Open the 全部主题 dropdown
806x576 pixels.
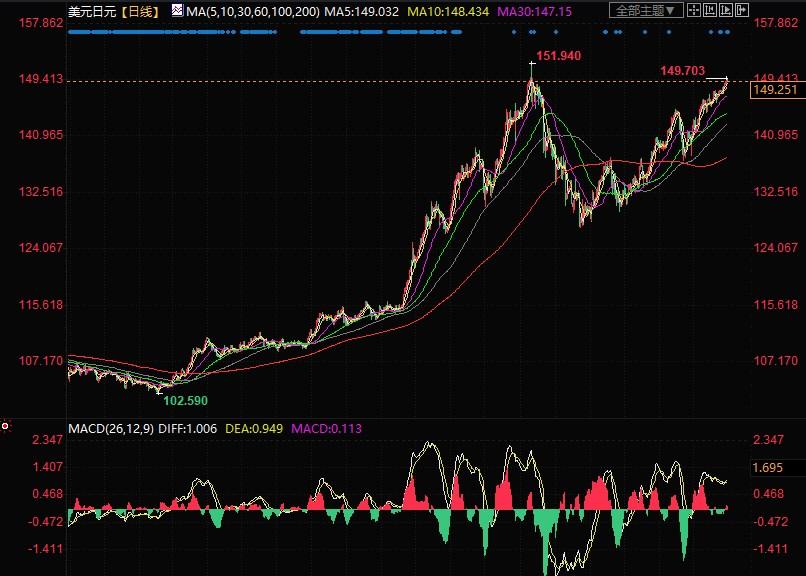pos(645,11)
